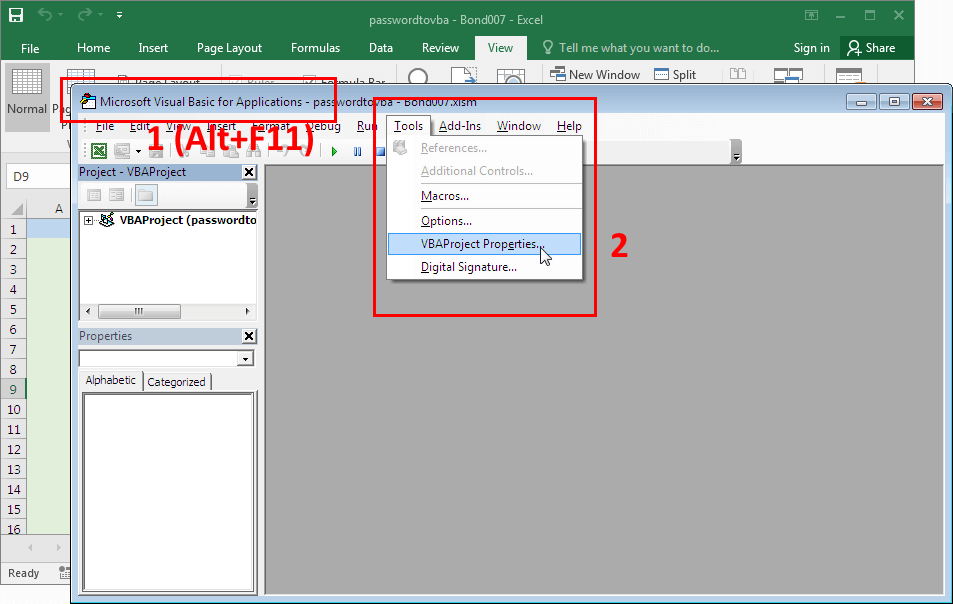
Task: Click the Break (pause) icon on the toolbar
Action: coord(357,151)
